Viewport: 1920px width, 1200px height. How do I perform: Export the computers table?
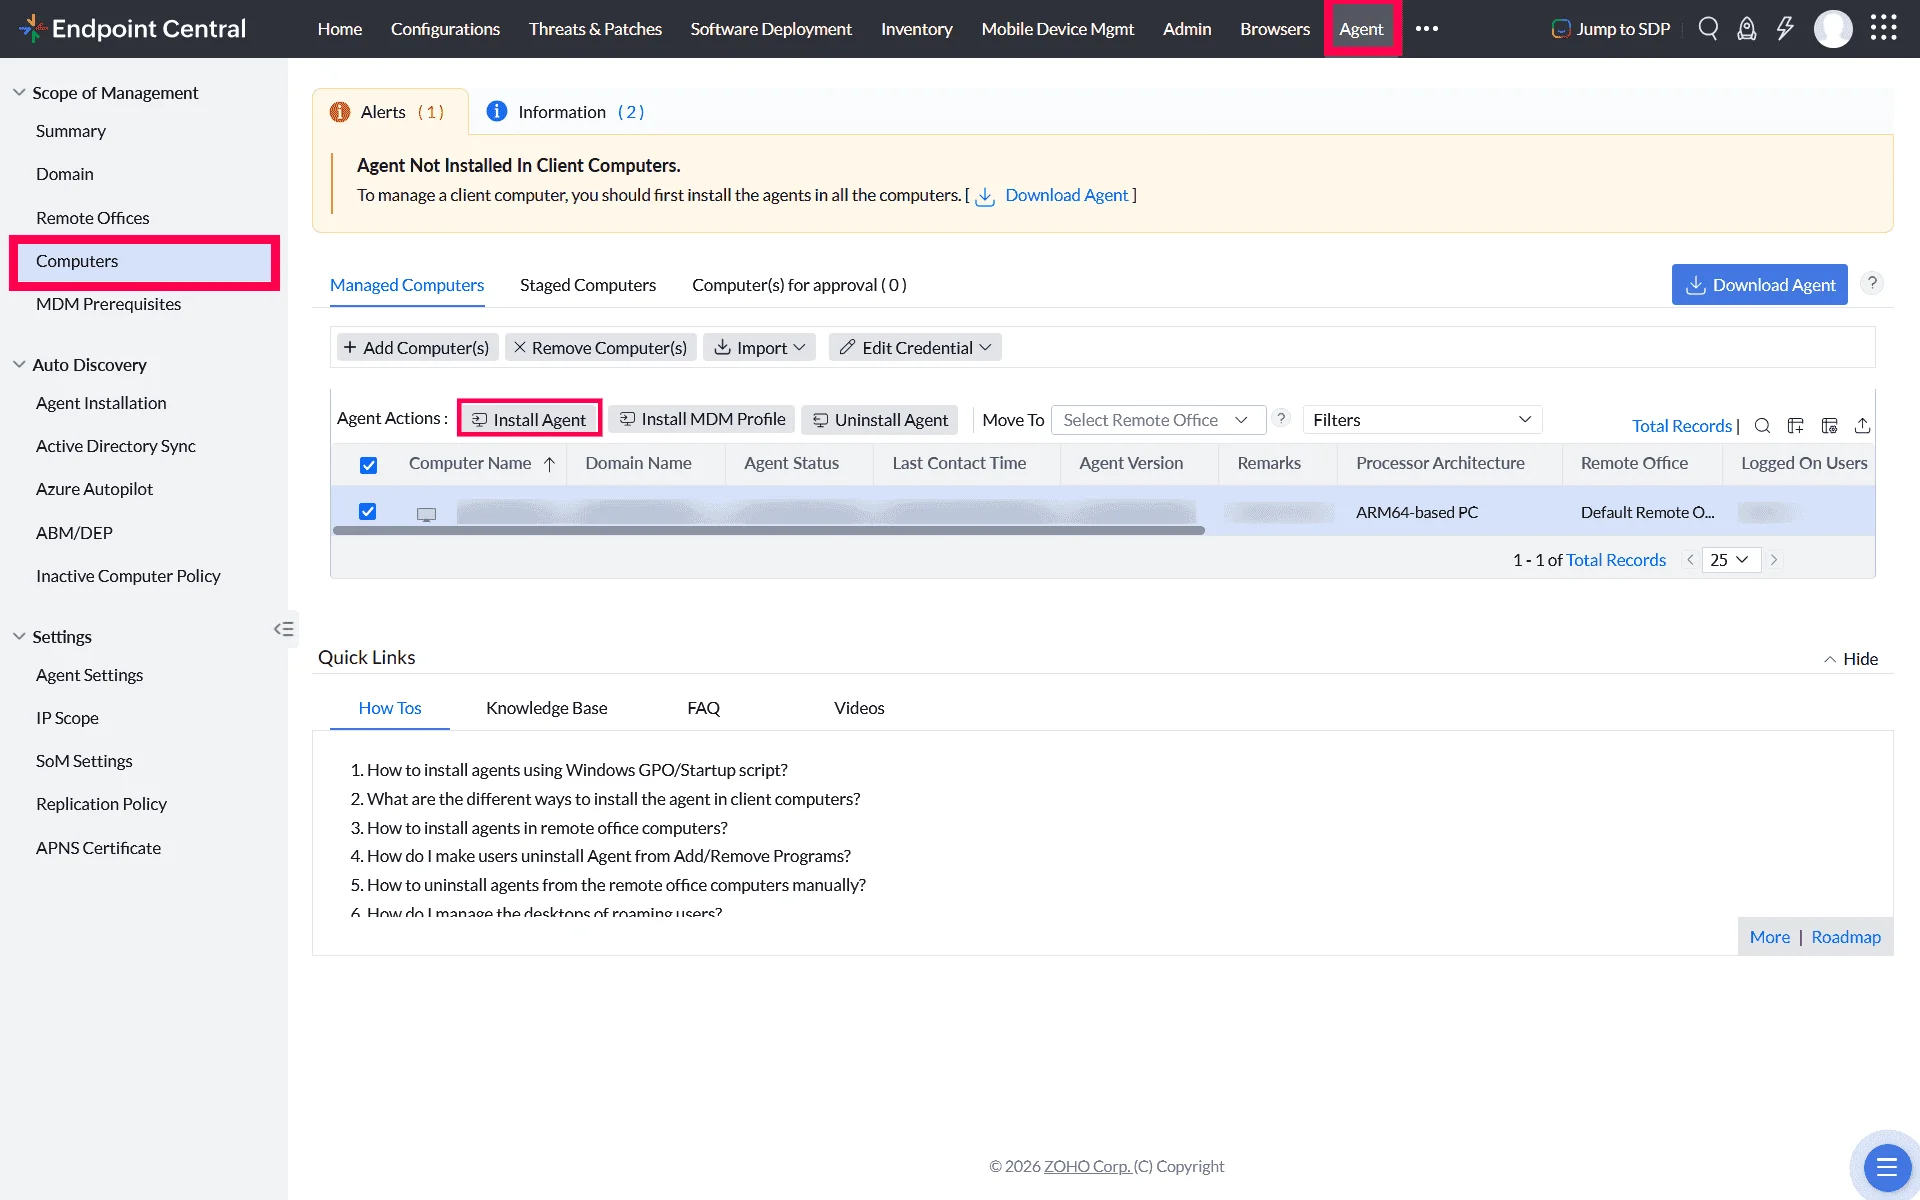coord(1862,426)
